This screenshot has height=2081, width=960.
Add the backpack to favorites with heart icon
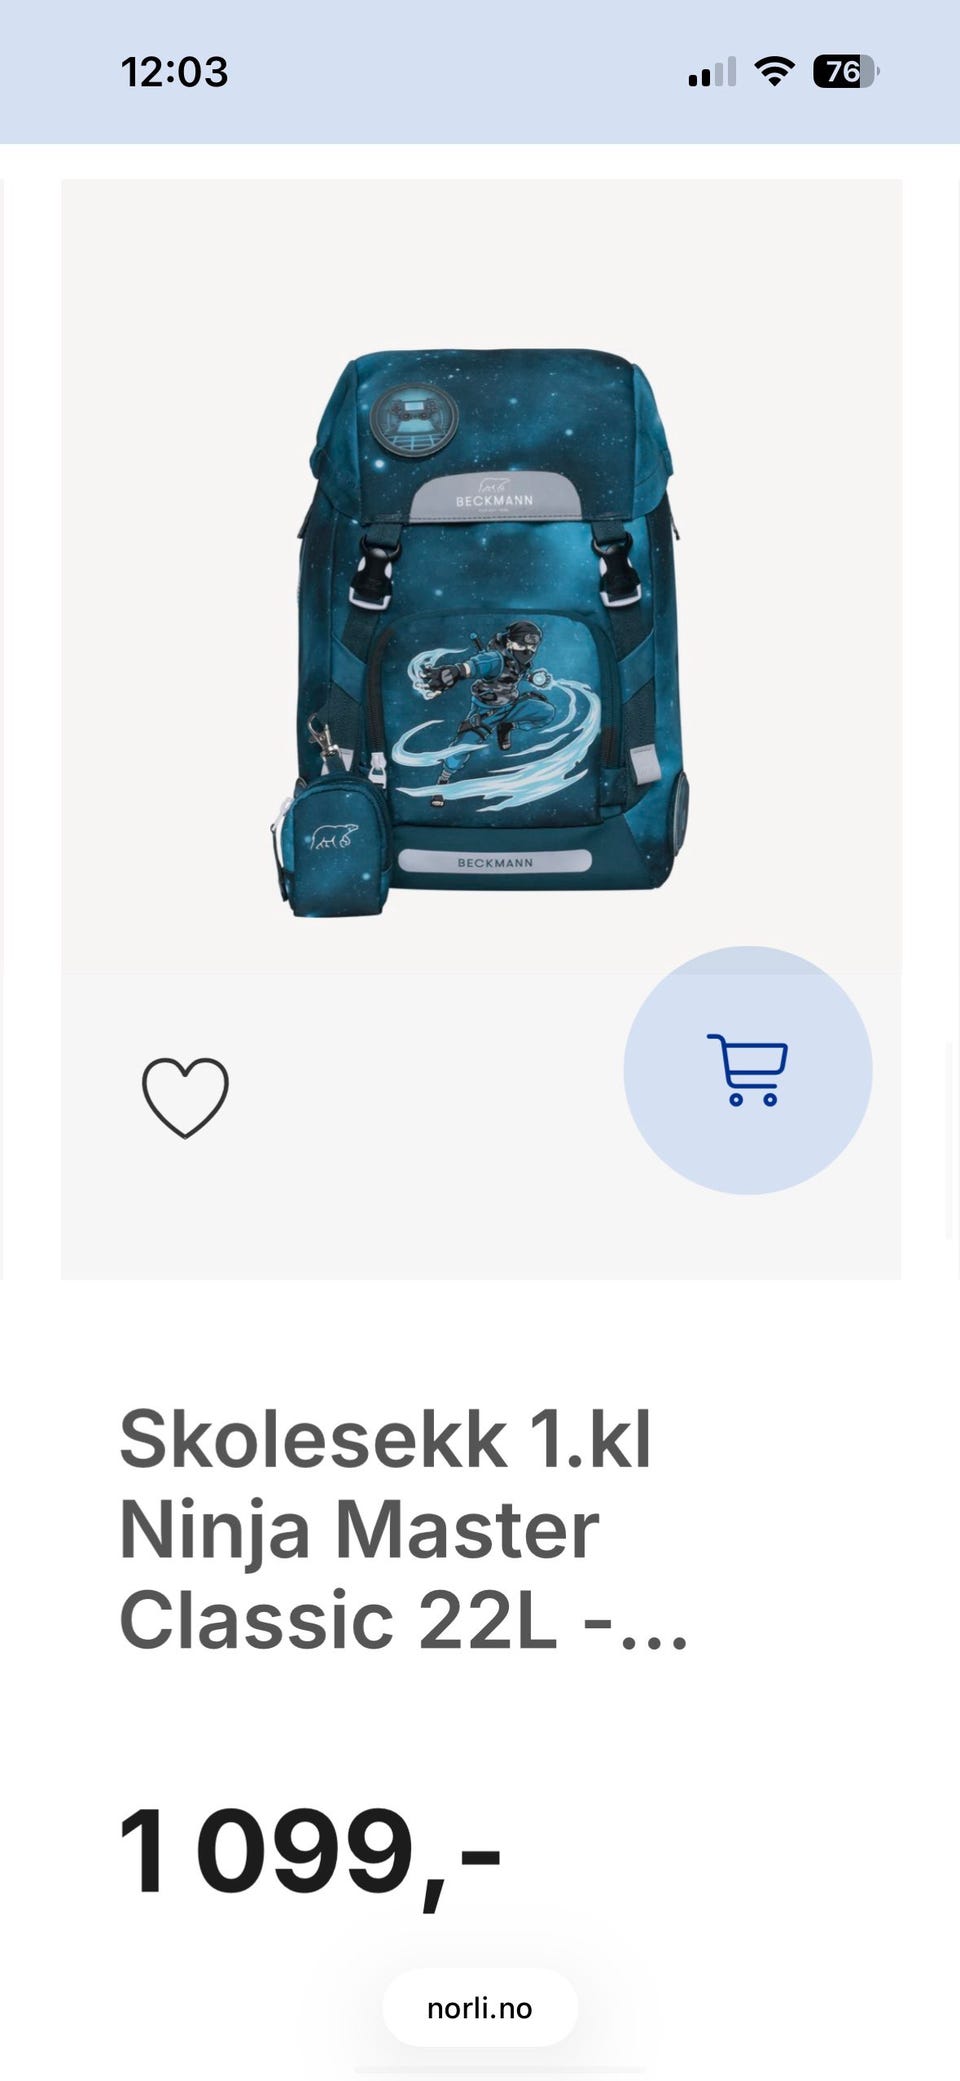tap(185, 1097)
